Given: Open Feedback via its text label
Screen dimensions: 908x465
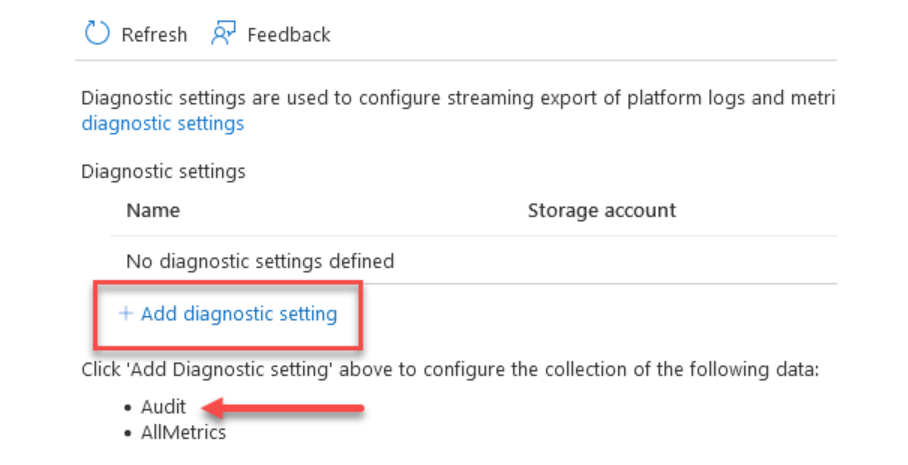Looking at the screenshot, I should point(289,35).
